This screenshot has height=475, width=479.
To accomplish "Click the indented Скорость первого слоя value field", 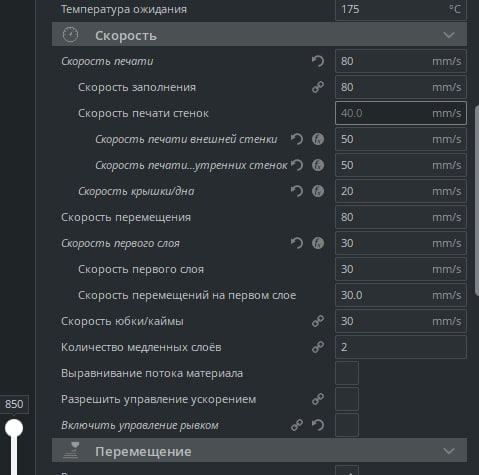I will tap(401, 269).
